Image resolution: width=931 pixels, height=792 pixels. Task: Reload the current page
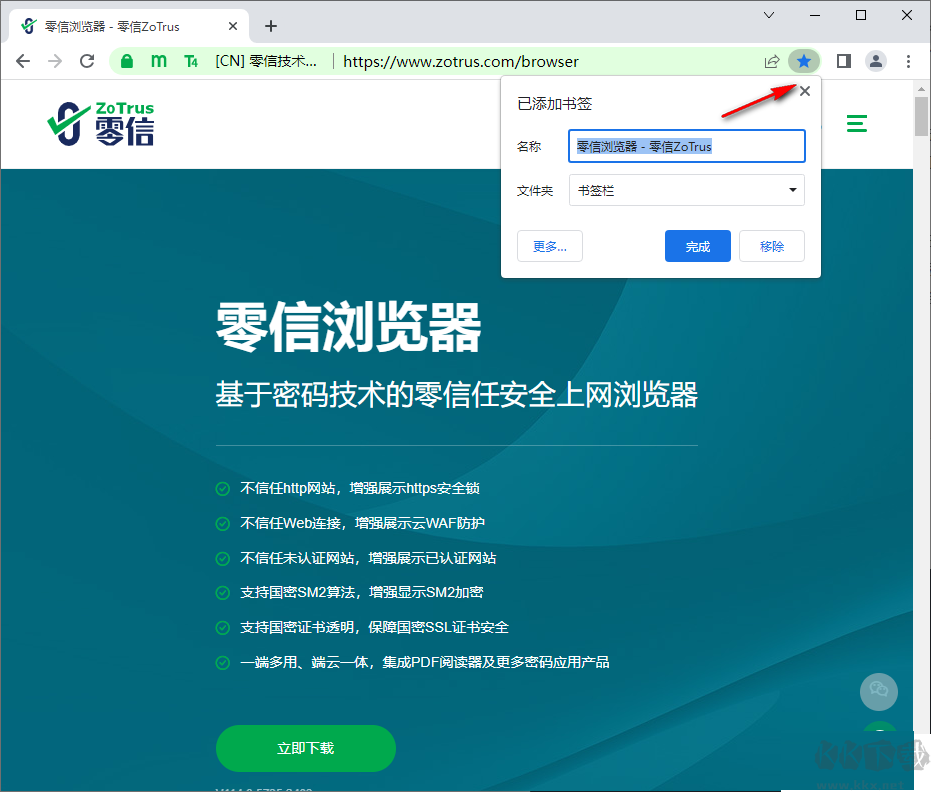[87, 60]
